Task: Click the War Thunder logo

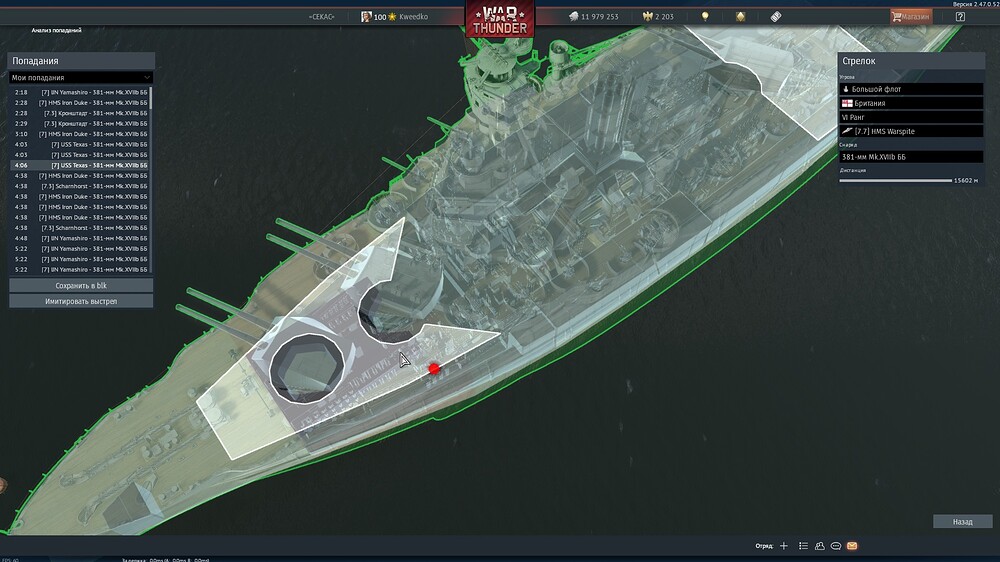Action: (x=500, y=19)
